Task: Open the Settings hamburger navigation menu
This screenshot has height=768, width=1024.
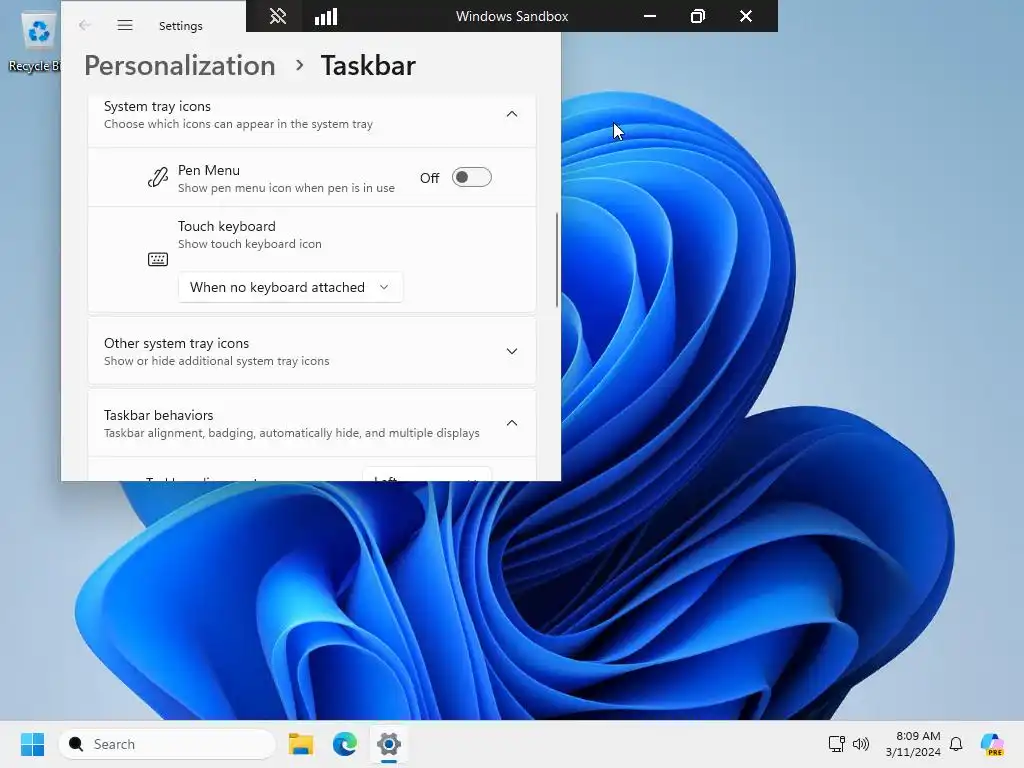Action: tap(125, 25)
